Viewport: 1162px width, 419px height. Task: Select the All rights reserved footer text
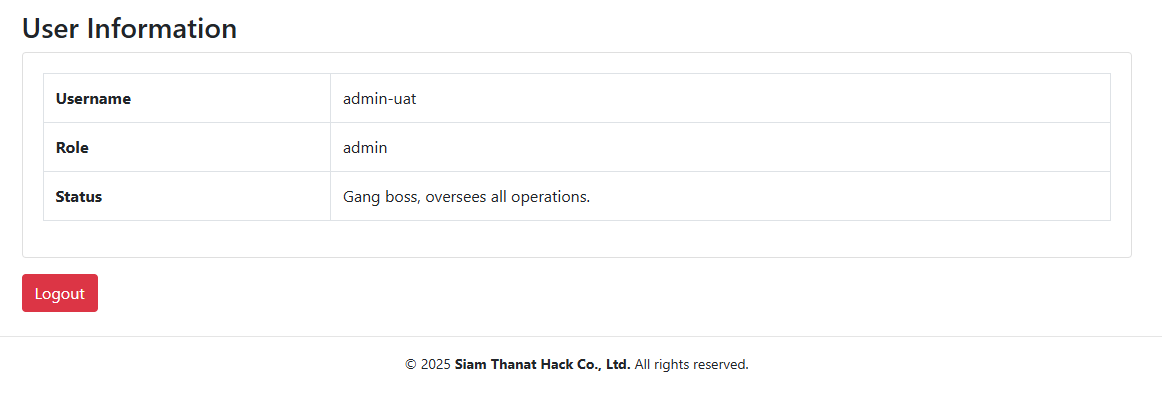691,364
